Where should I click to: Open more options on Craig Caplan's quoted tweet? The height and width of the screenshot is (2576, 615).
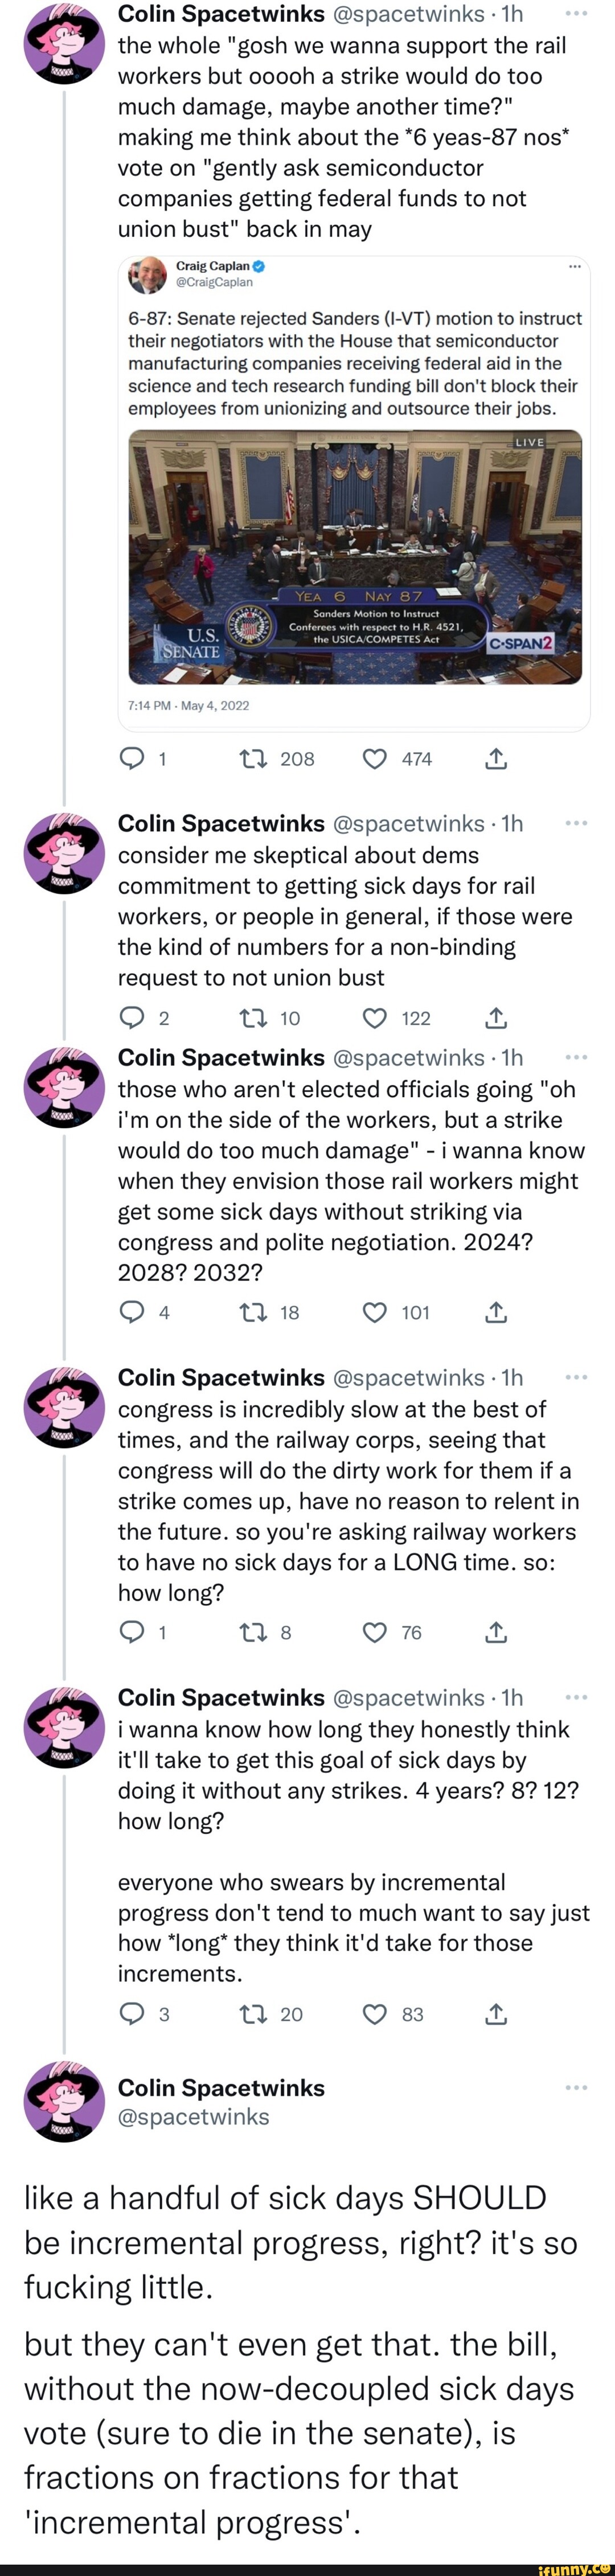click(574, 267)
